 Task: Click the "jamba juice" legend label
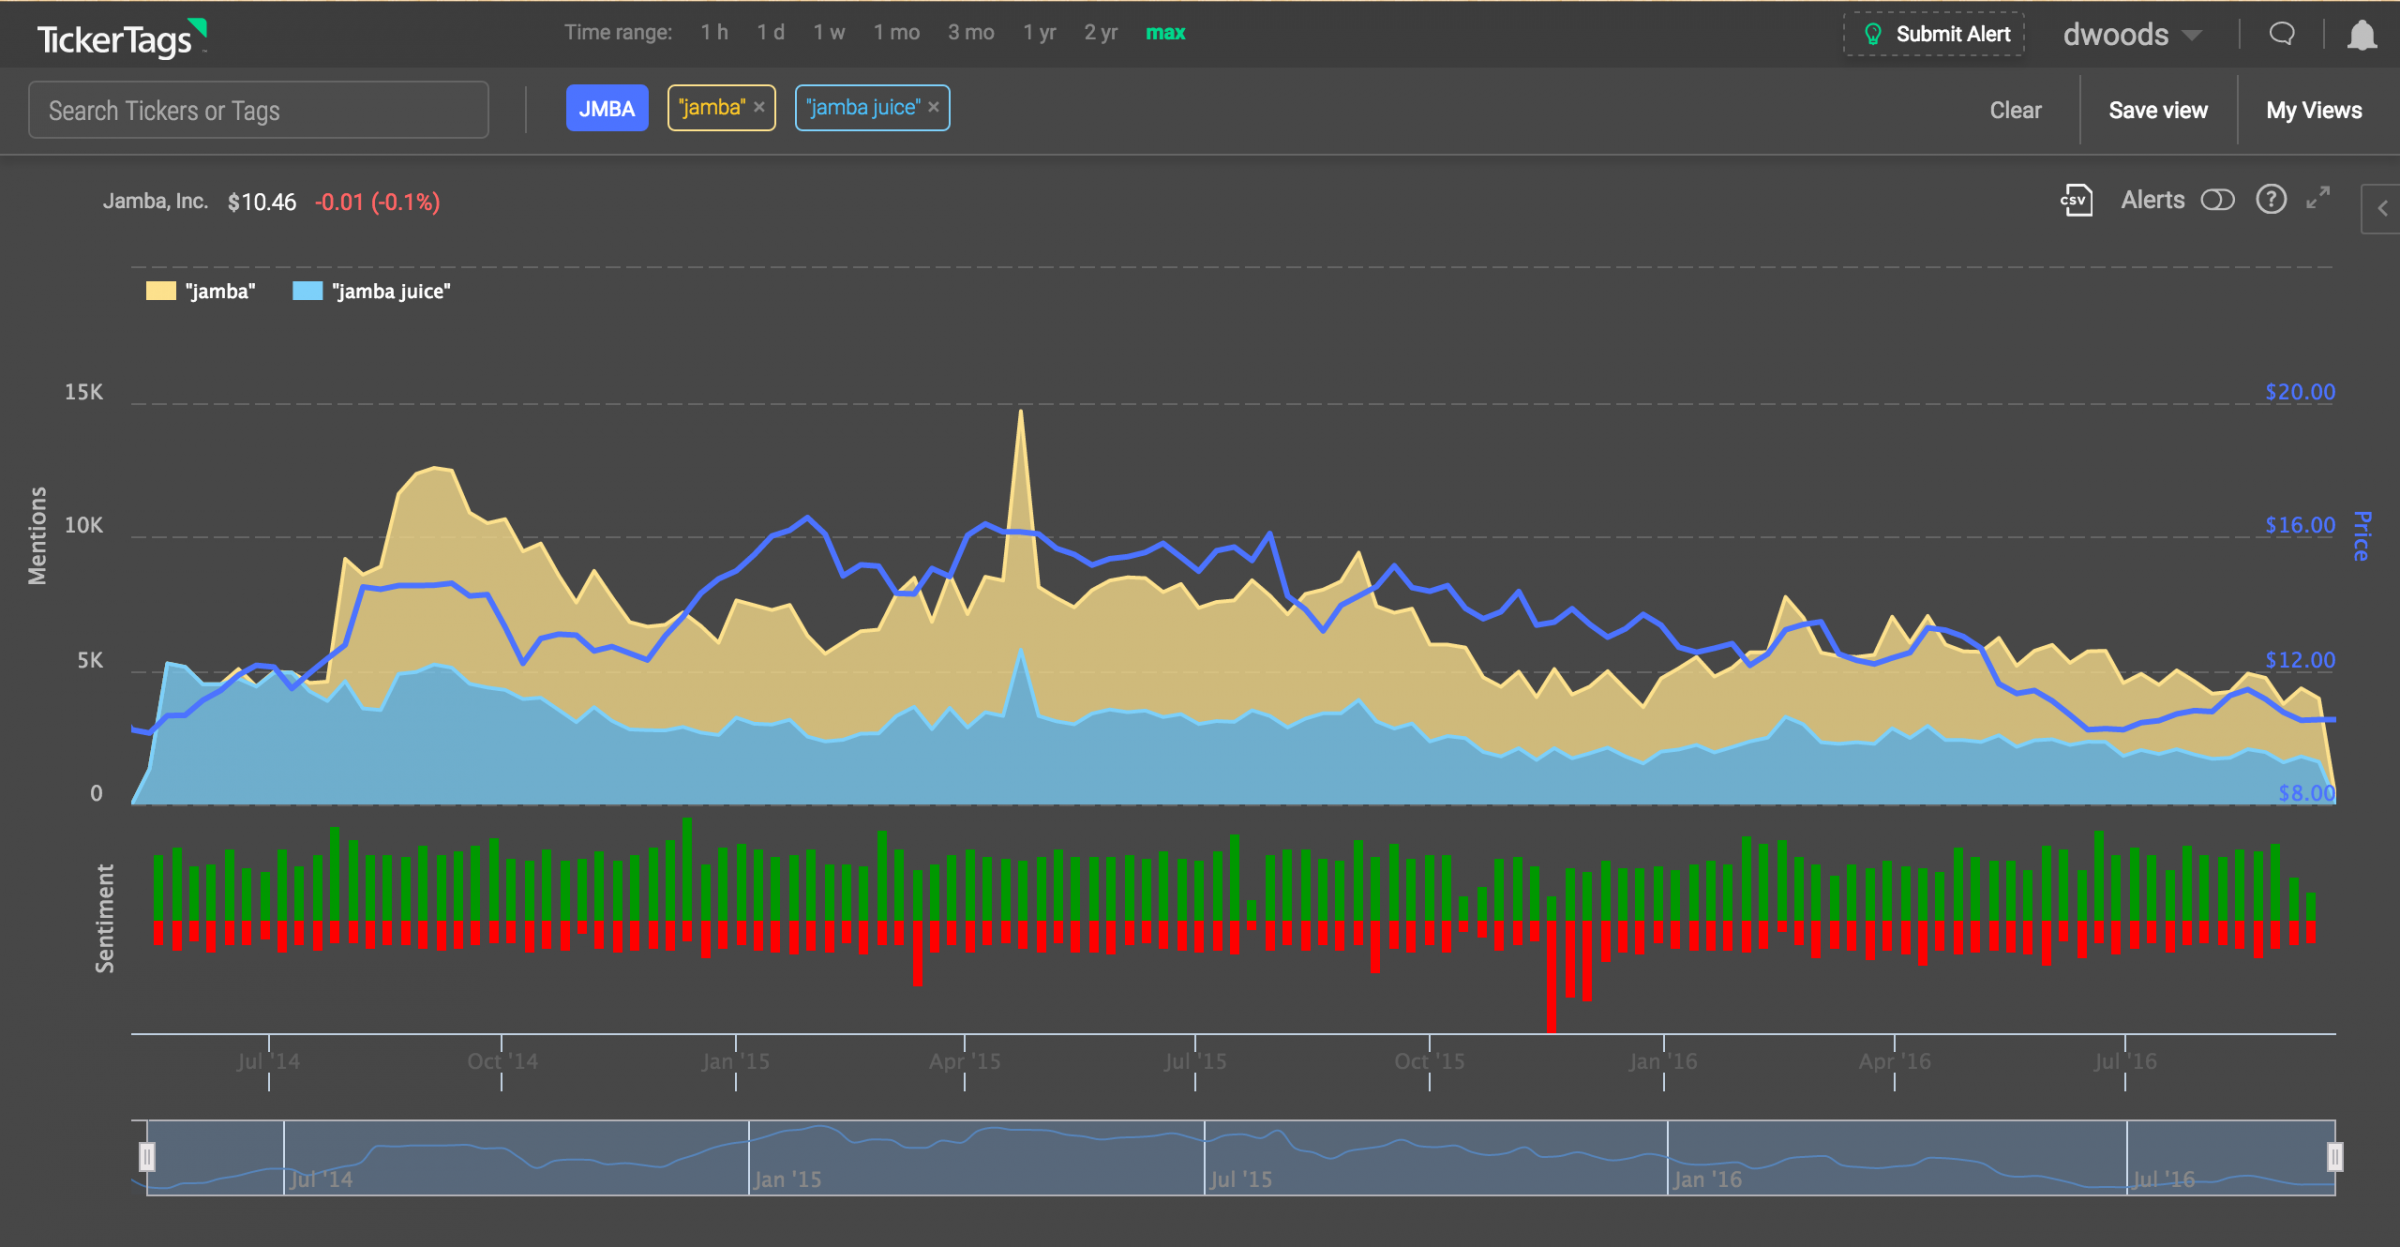tap(391, 291)
